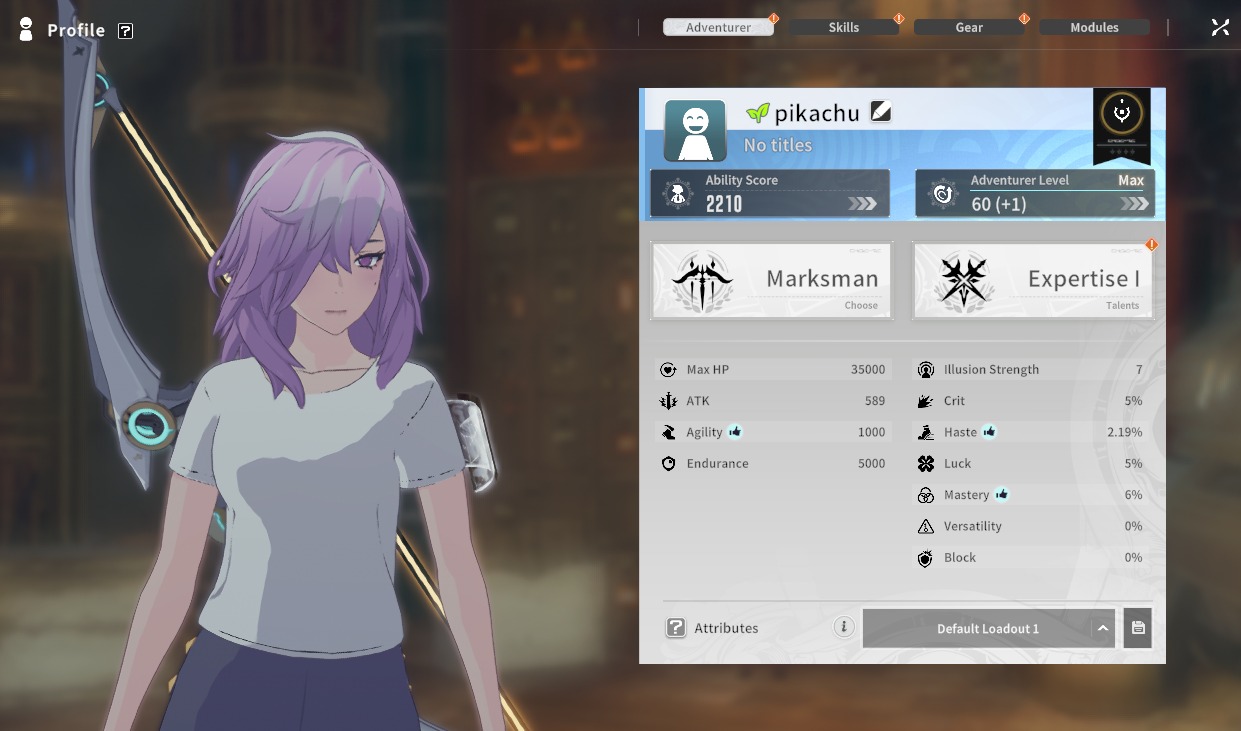This screenshot has width=1241, height=731.
Task: Click the Haste value 2.19%
Action: (1125, 432)
